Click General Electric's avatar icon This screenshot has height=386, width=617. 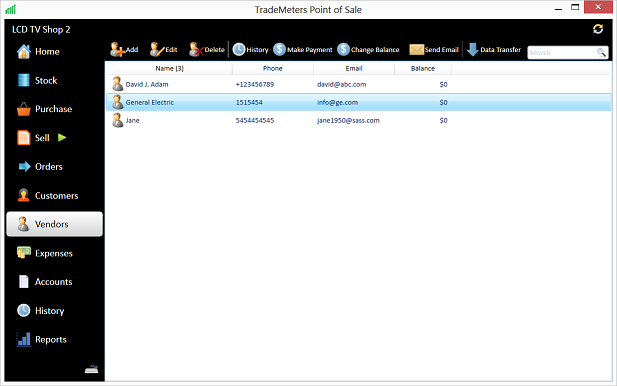pyautogui.click(x=117, y=102)
